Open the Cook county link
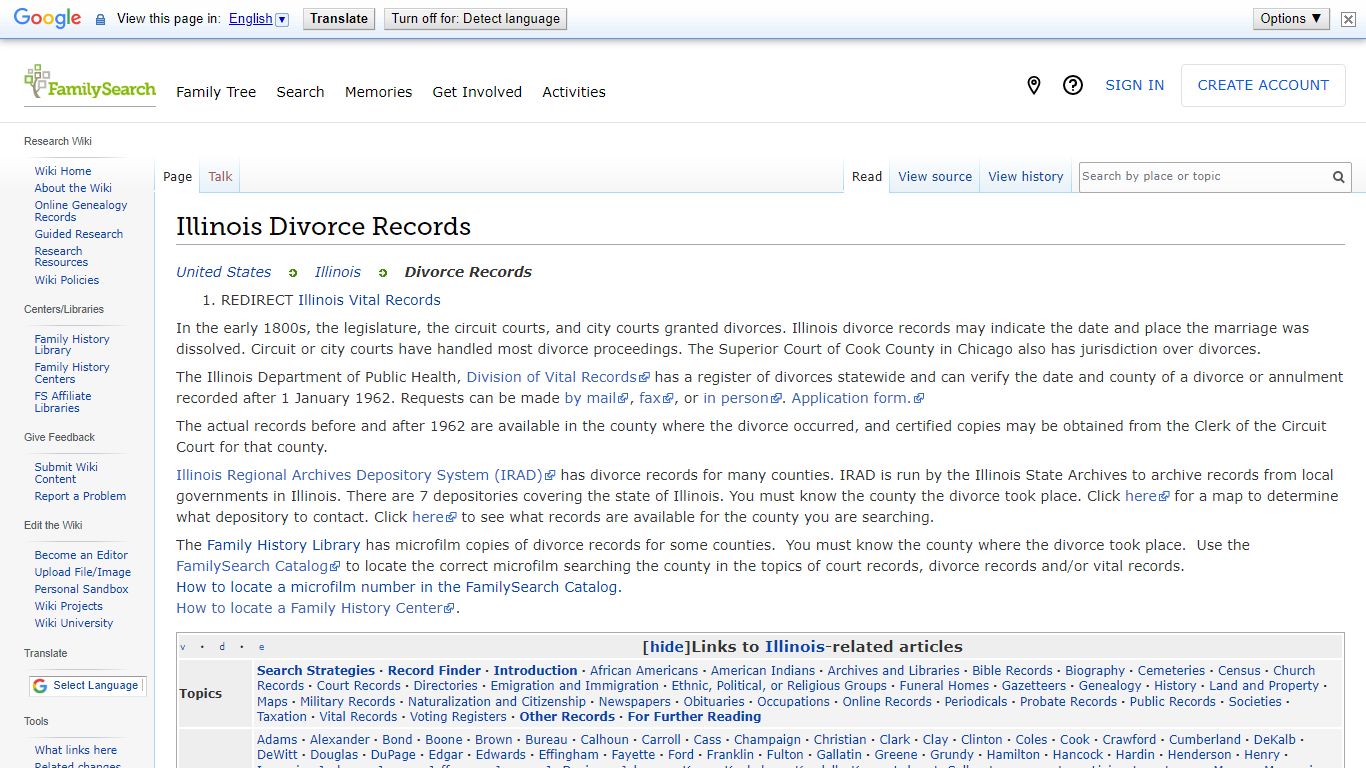Viewport: 1366px width, 768px height. 1075,740
